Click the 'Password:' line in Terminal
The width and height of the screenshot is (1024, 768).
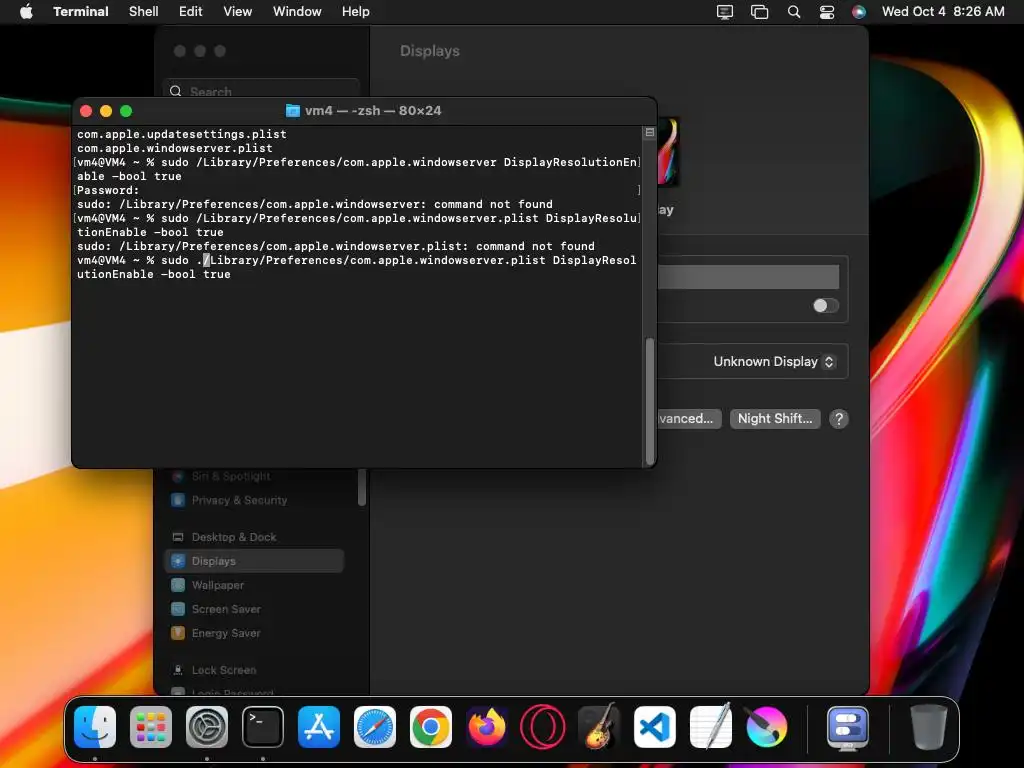(x=108, y=190)
